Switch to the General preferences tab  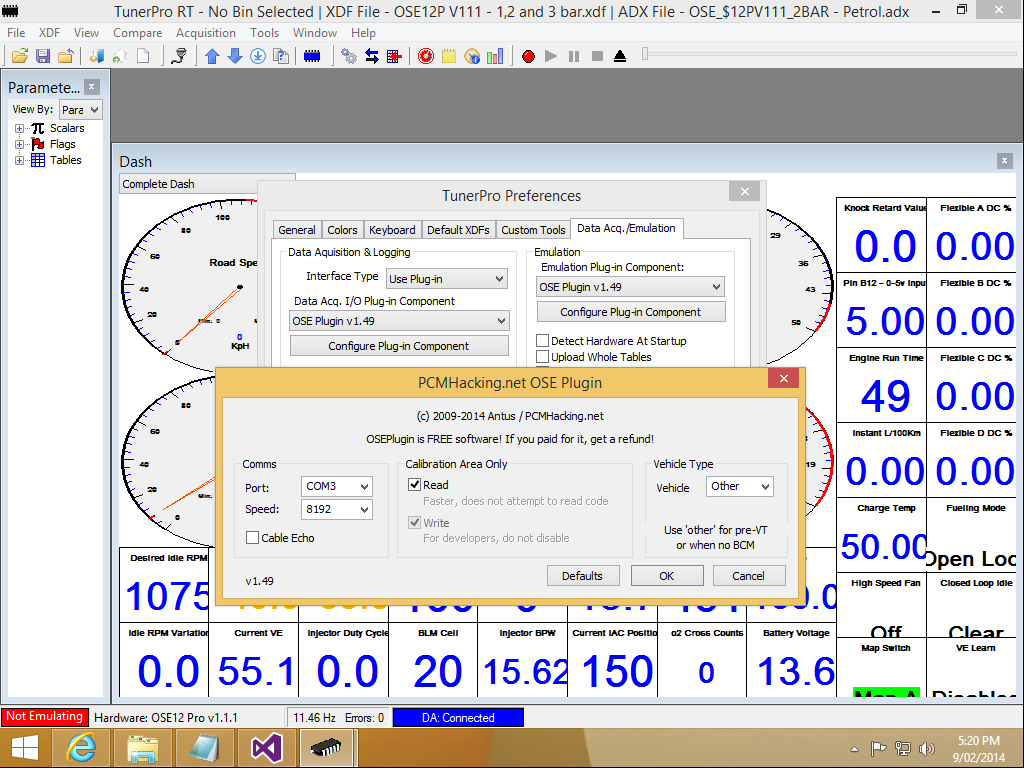click(x=296, y=230)
